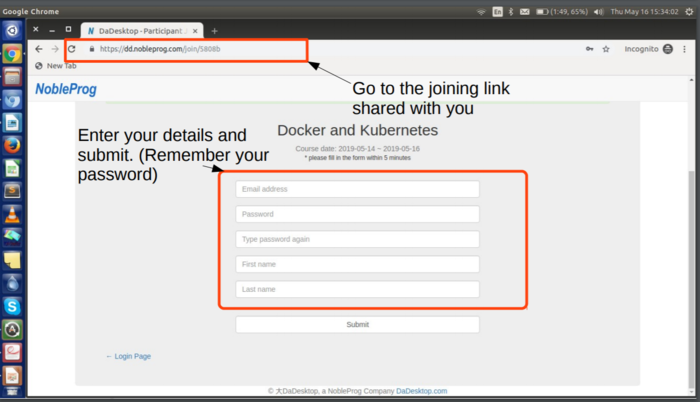Open the En keyboard layout indicator
Image resolution: width=700 pixels, height=402 pixels.
click(497, 12)
